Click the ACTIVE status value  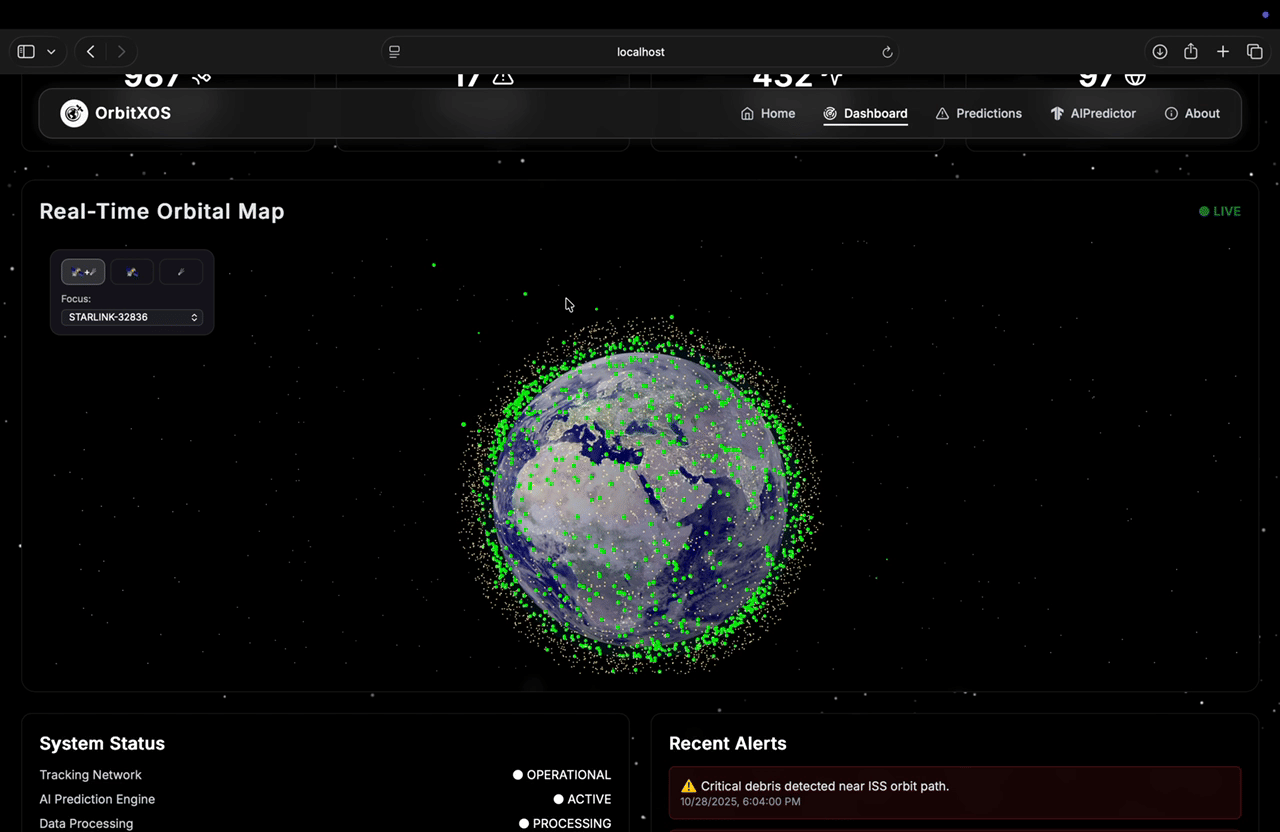tap(582, 799)
